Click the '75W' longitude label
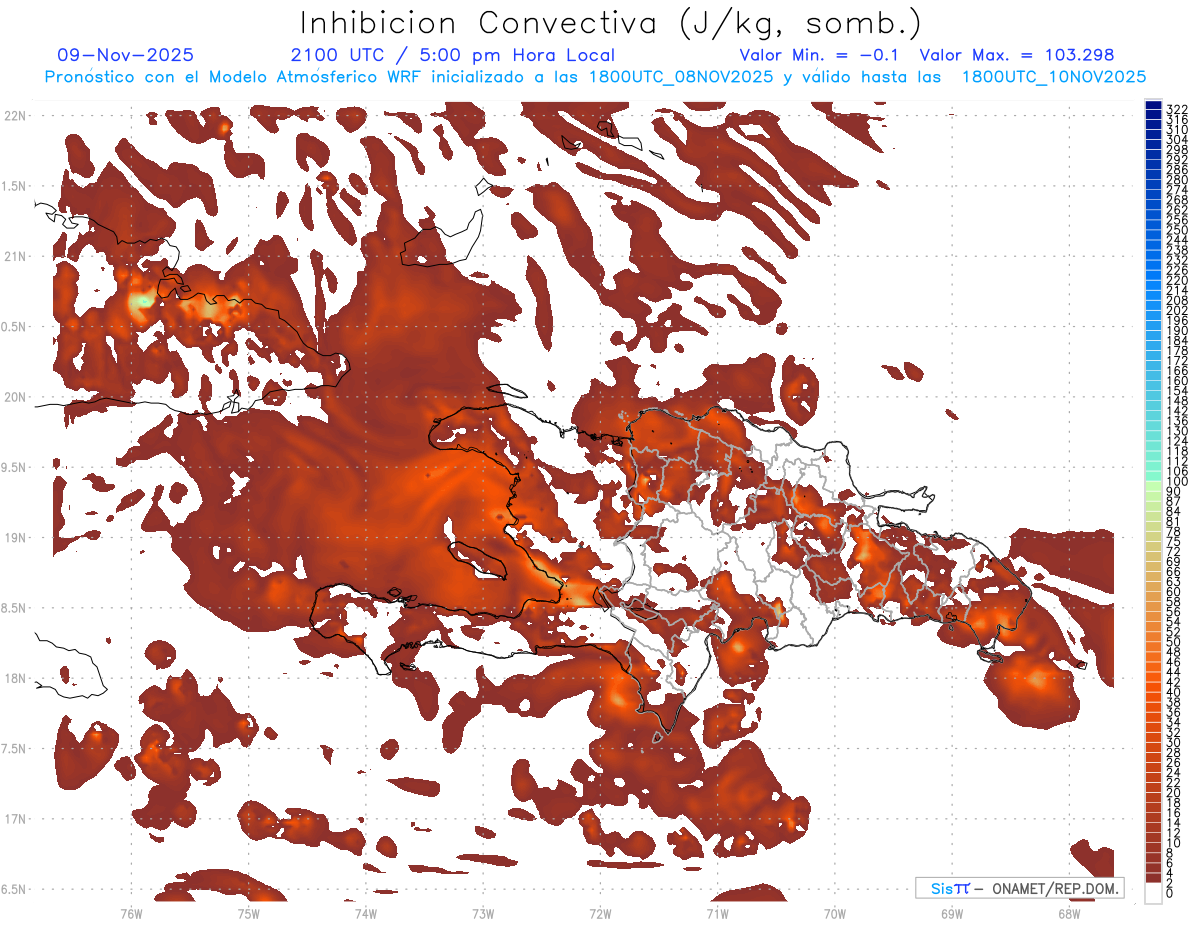Screen dimensions: 1200x927 [x=248, y=913]
